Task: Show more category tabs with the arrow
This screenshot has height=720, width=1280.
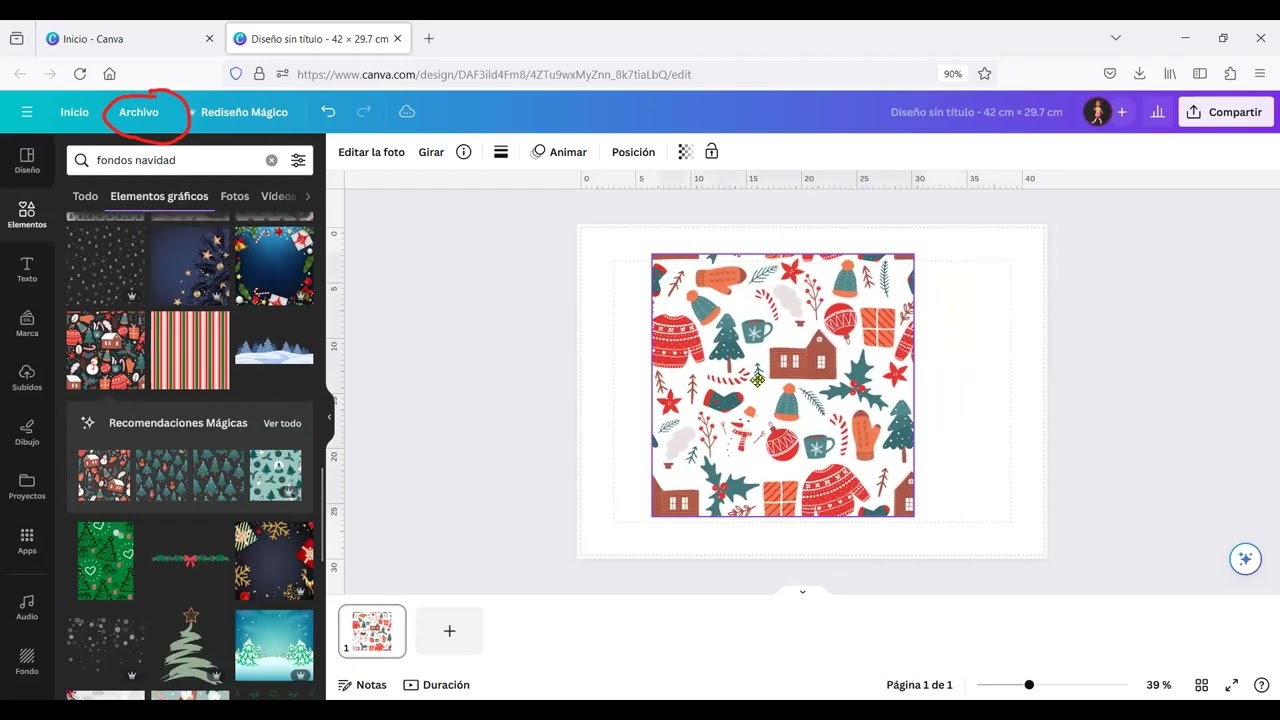Action: (x=307, y=196)
